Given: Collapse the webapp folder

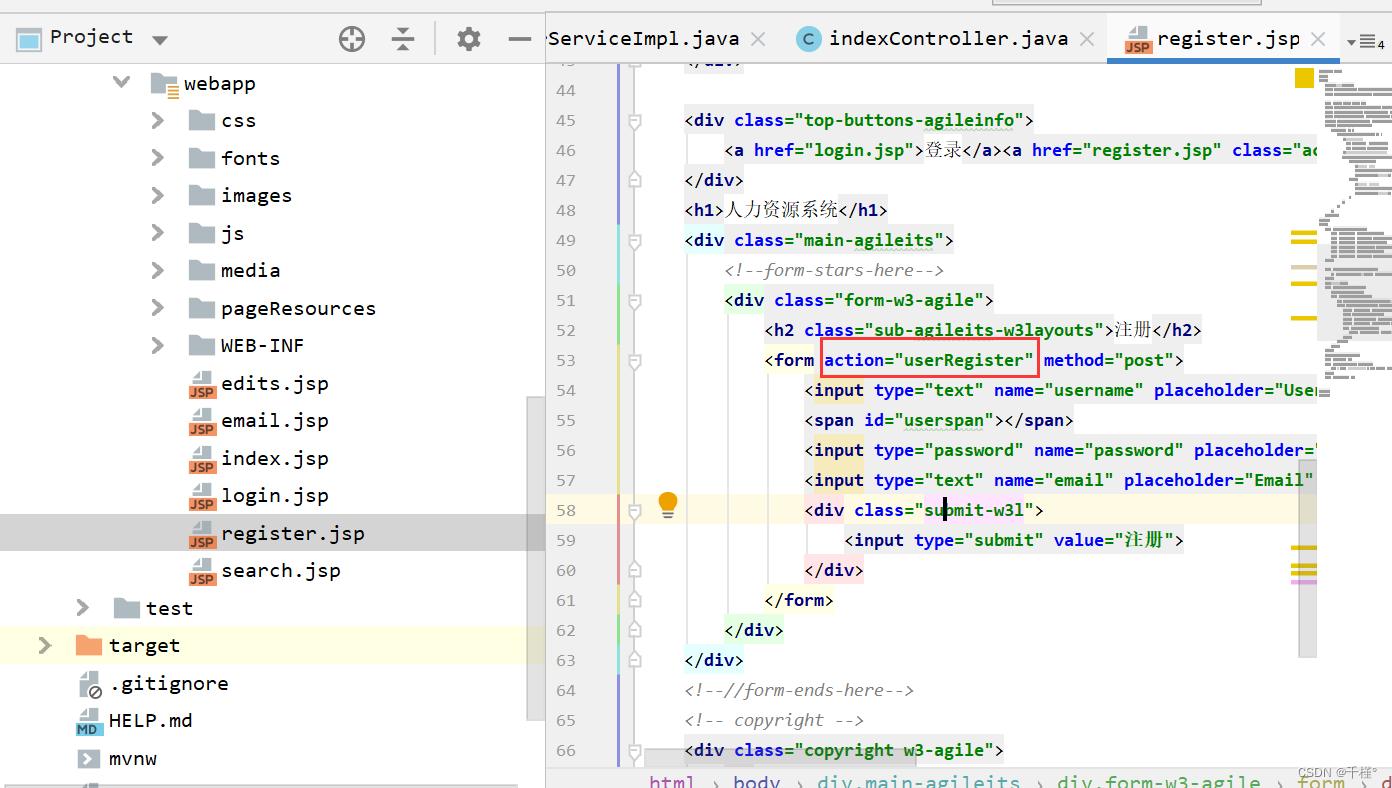Looking at the screenshot, I should click(x=121, y=82).
